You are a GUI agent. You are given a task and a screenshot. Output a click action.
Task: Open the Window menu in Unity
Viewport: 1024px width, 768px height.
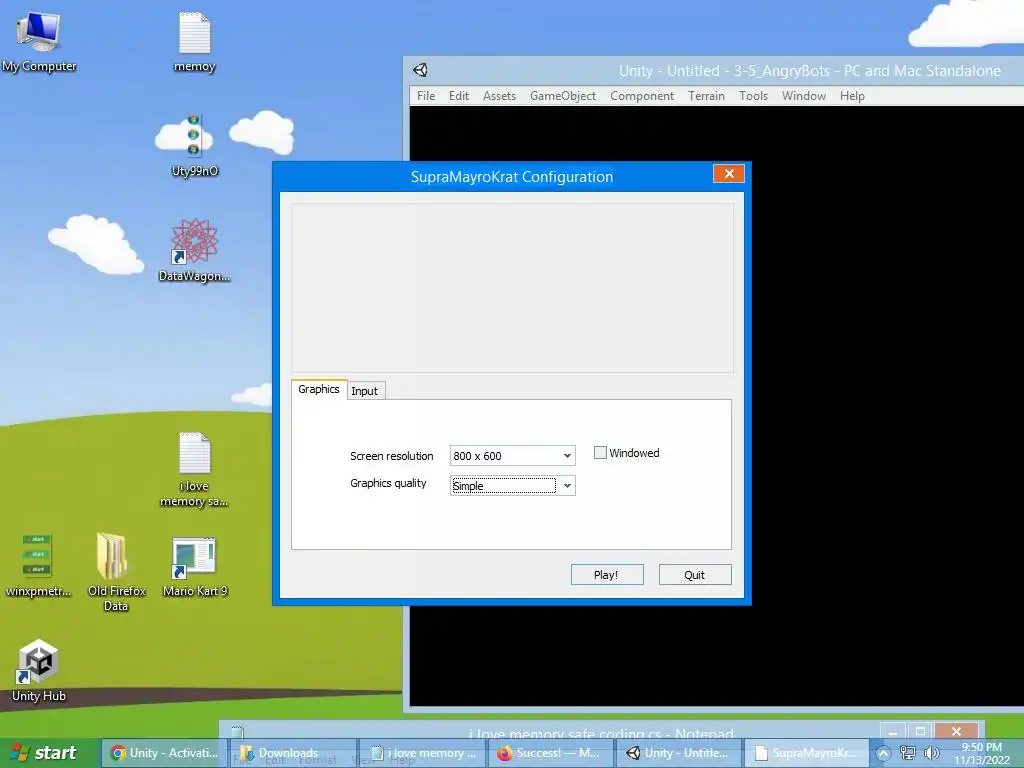coord(804,96)
